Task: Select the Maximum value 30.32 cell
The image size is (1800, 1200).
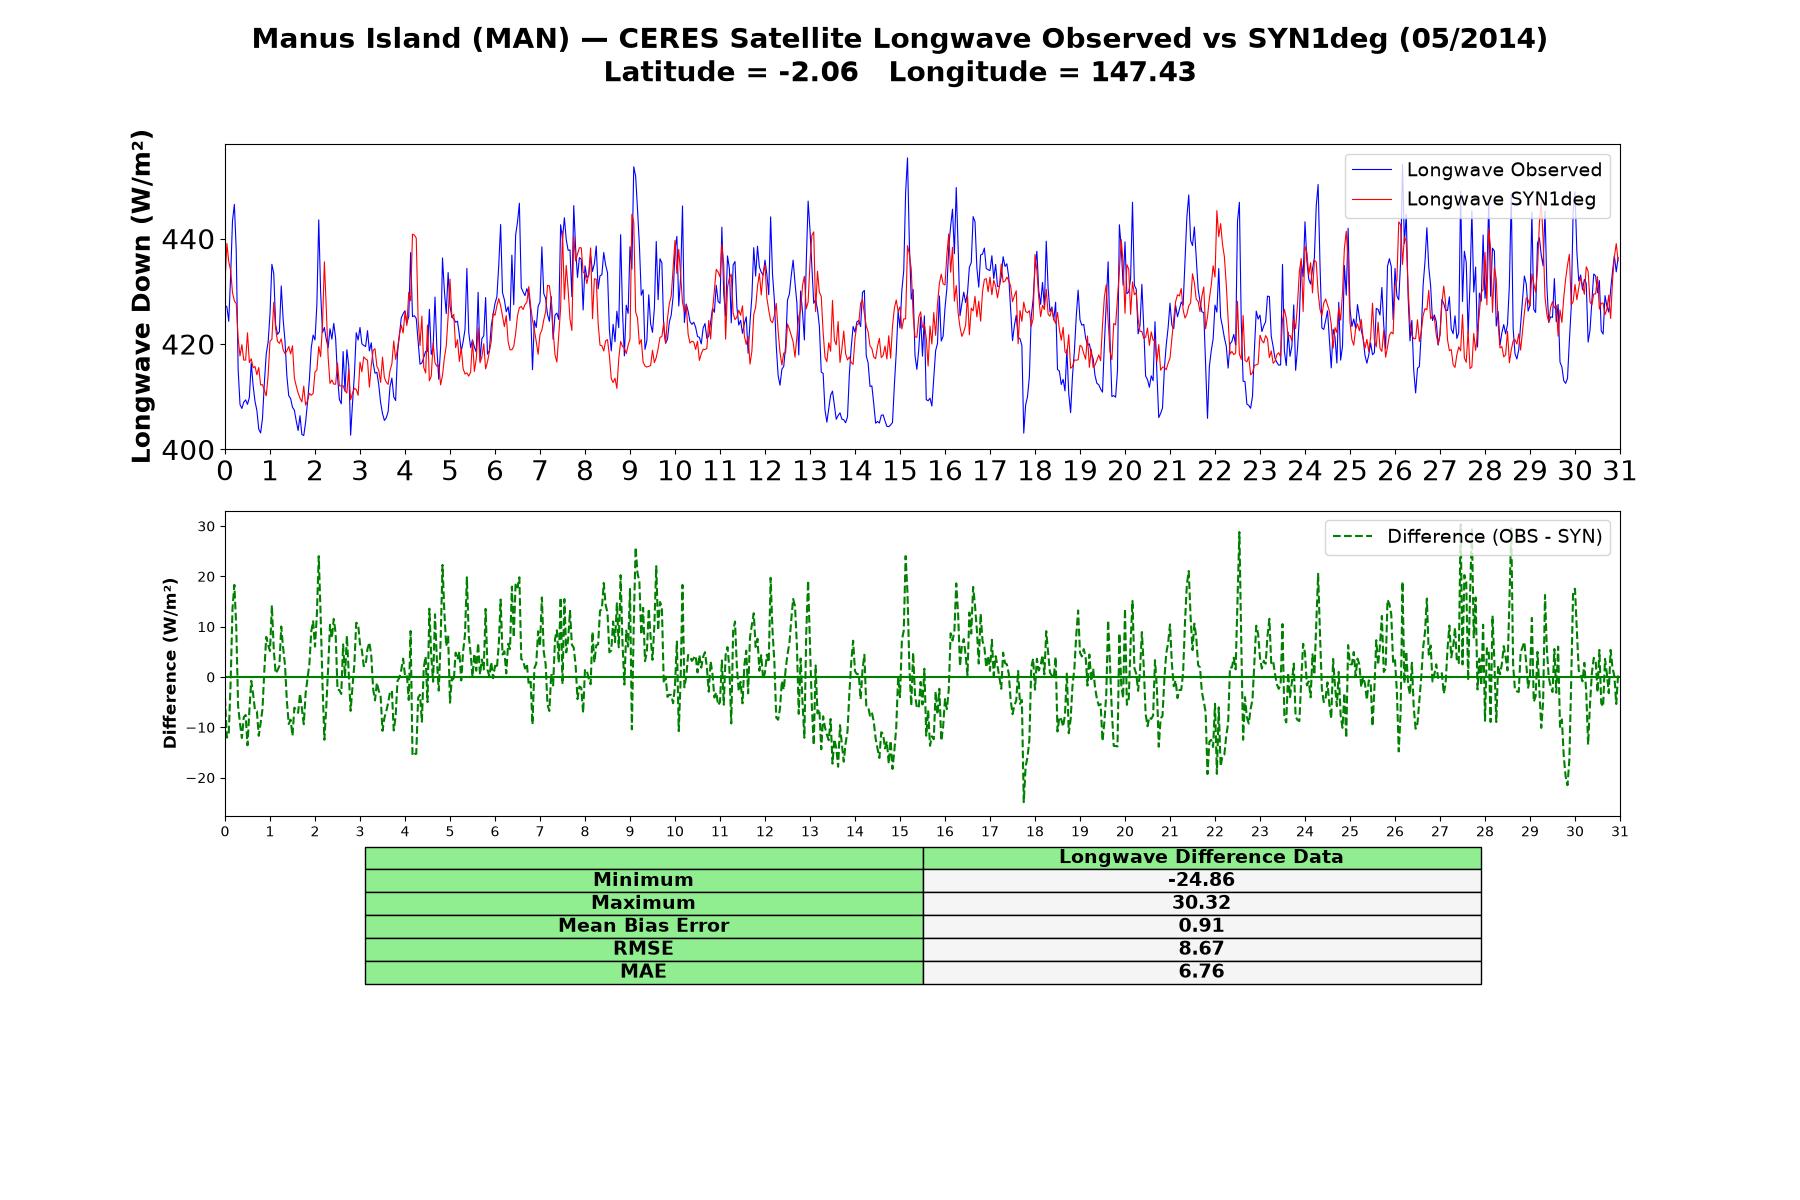Action: point(1201,903)
